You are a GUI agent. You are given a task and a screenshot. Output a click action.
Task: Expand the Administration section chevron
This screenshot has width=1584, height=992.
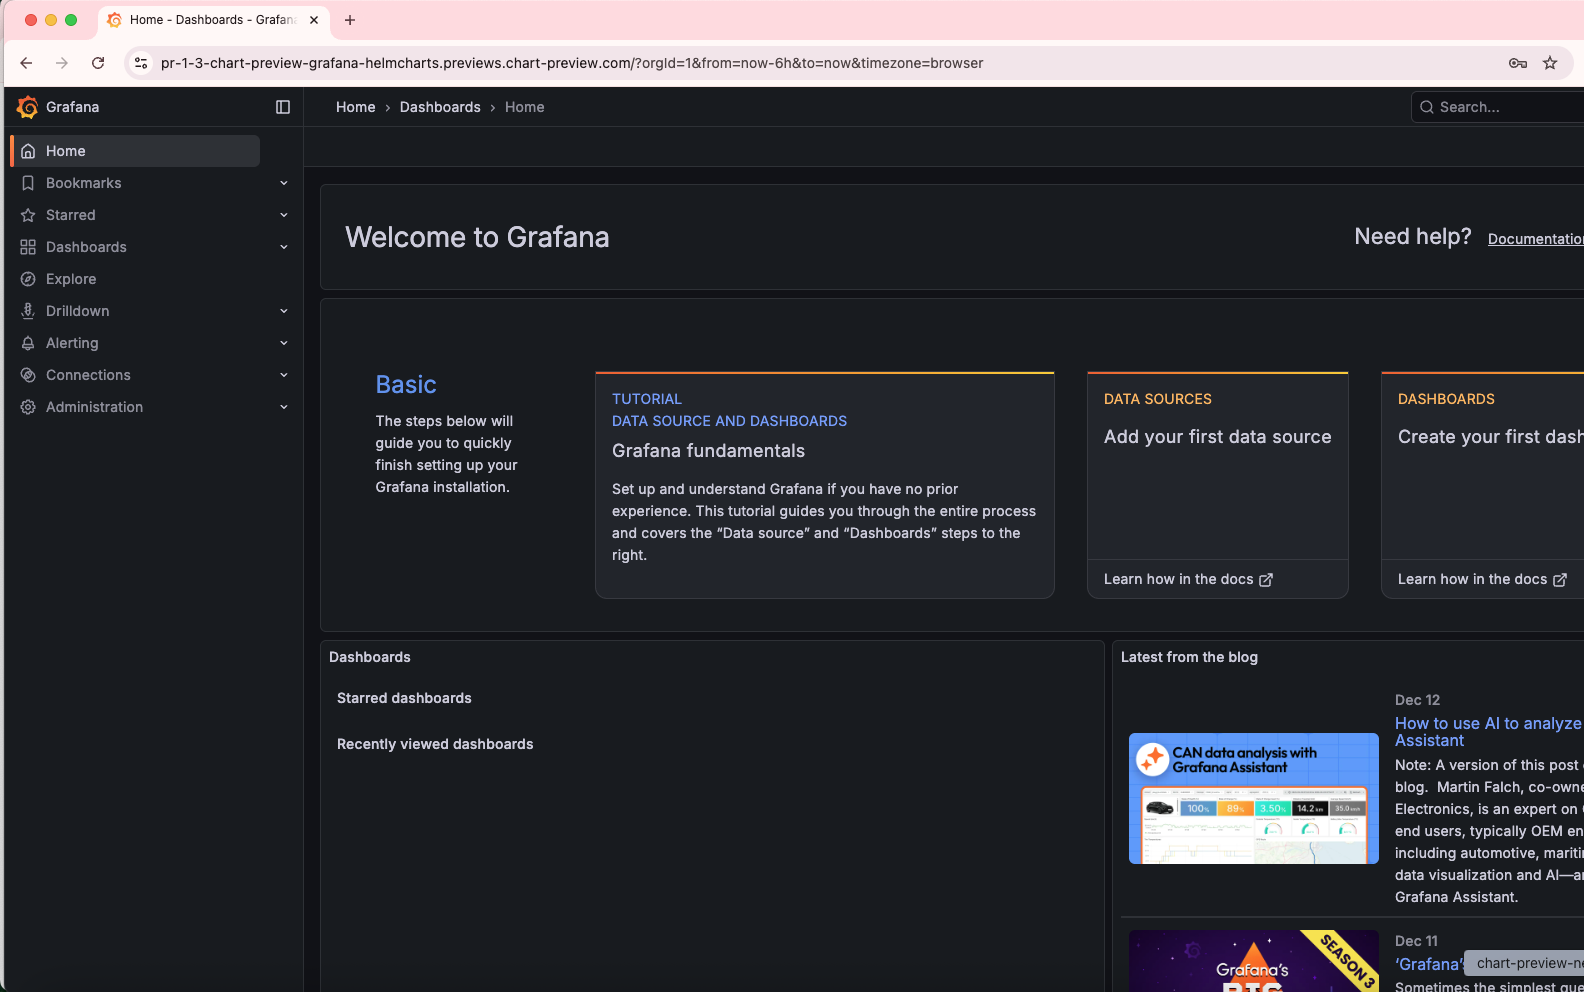[284, 407]
